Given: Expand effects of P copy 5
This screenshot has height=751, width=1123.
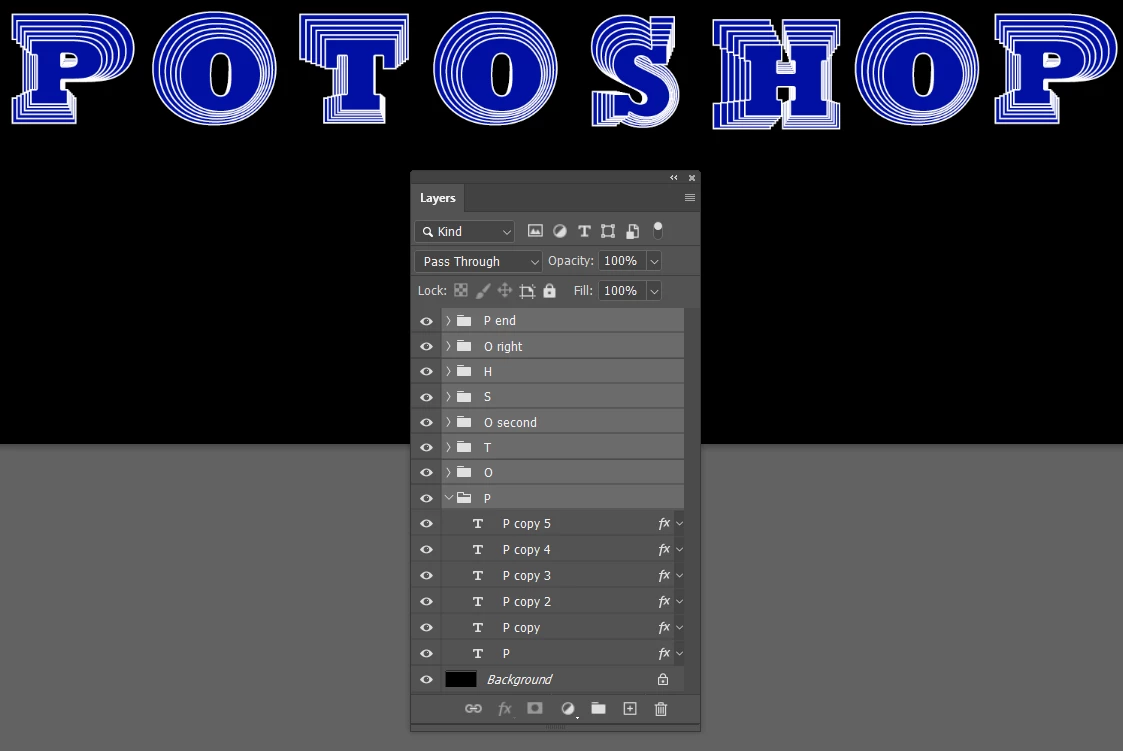Looking at the screenshot, I should tap(680, 523).
